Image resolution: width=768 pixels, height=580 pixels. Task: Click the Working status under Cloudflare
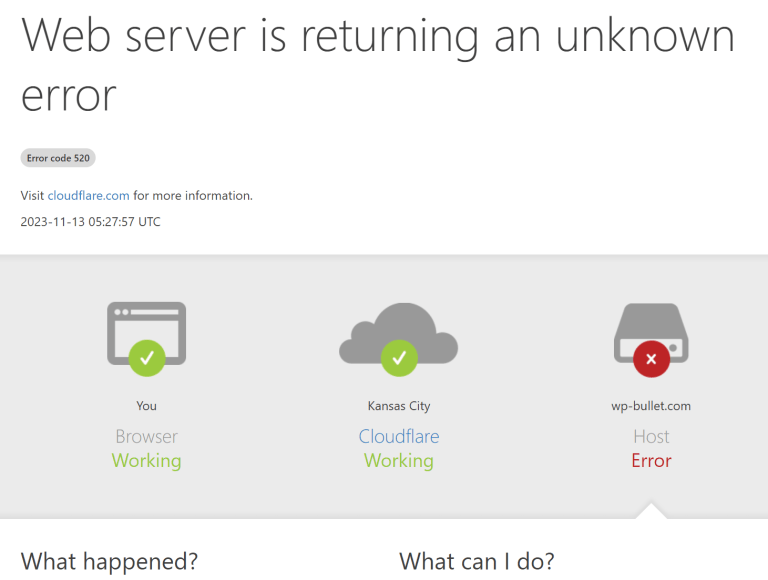click(x=399, y=461)
